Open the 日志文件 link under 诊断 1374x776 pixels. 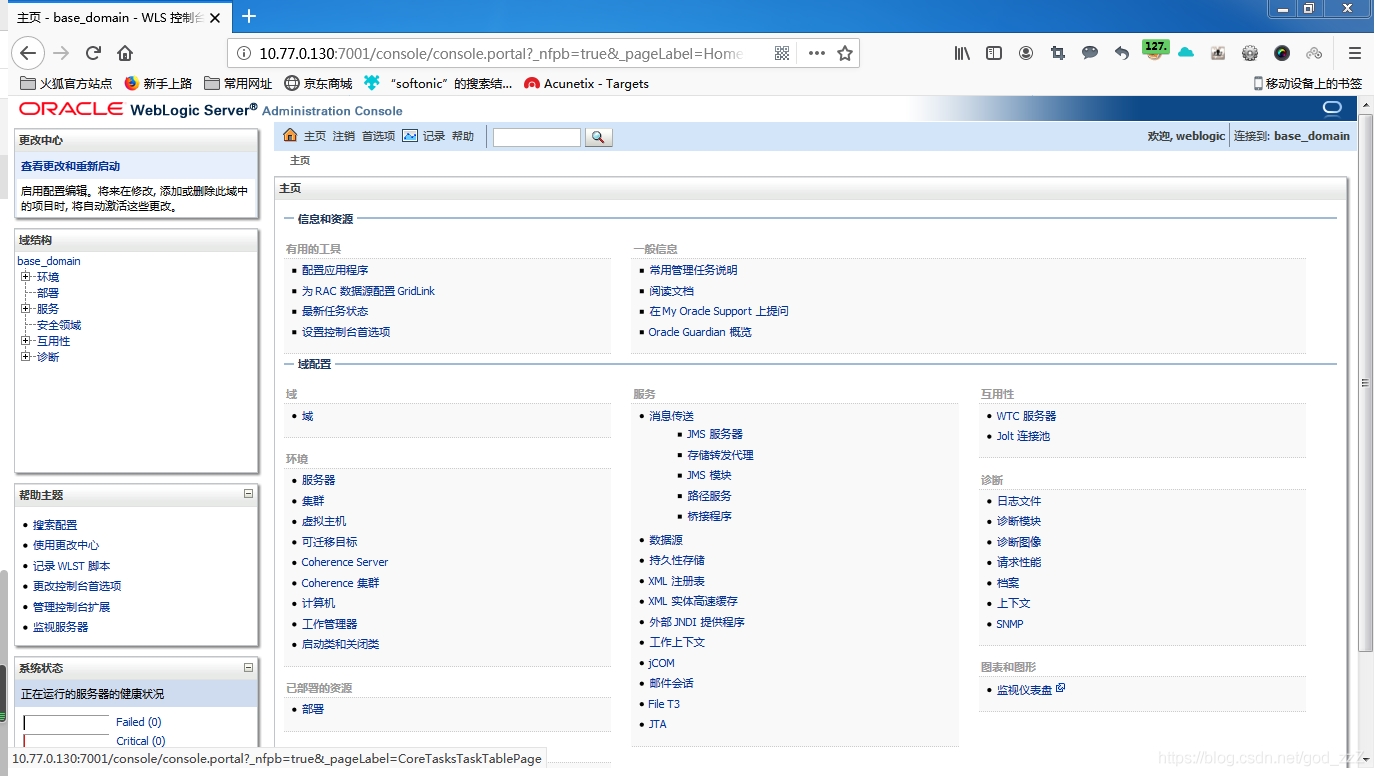pos(1019,501)
